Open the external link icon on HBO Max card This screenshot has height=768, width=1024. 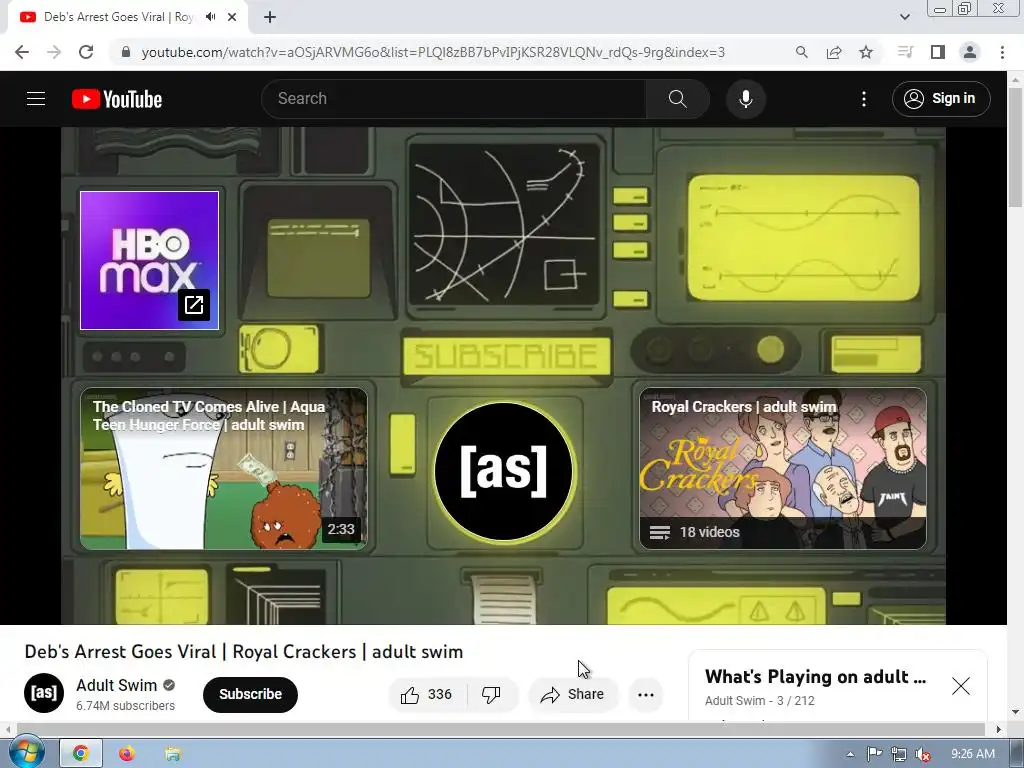point(194,305)
